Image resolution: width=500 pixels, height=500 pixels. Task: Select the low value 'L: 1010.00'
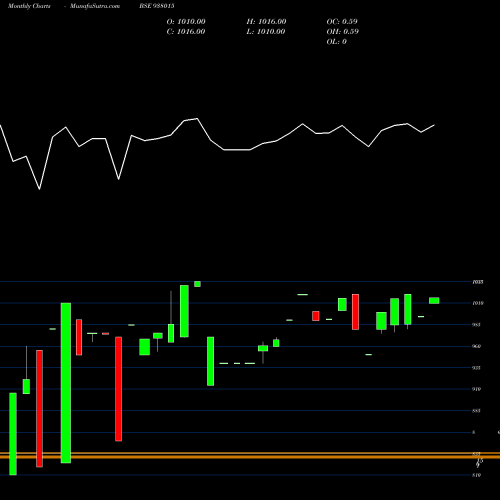click(x=266, y=32)
